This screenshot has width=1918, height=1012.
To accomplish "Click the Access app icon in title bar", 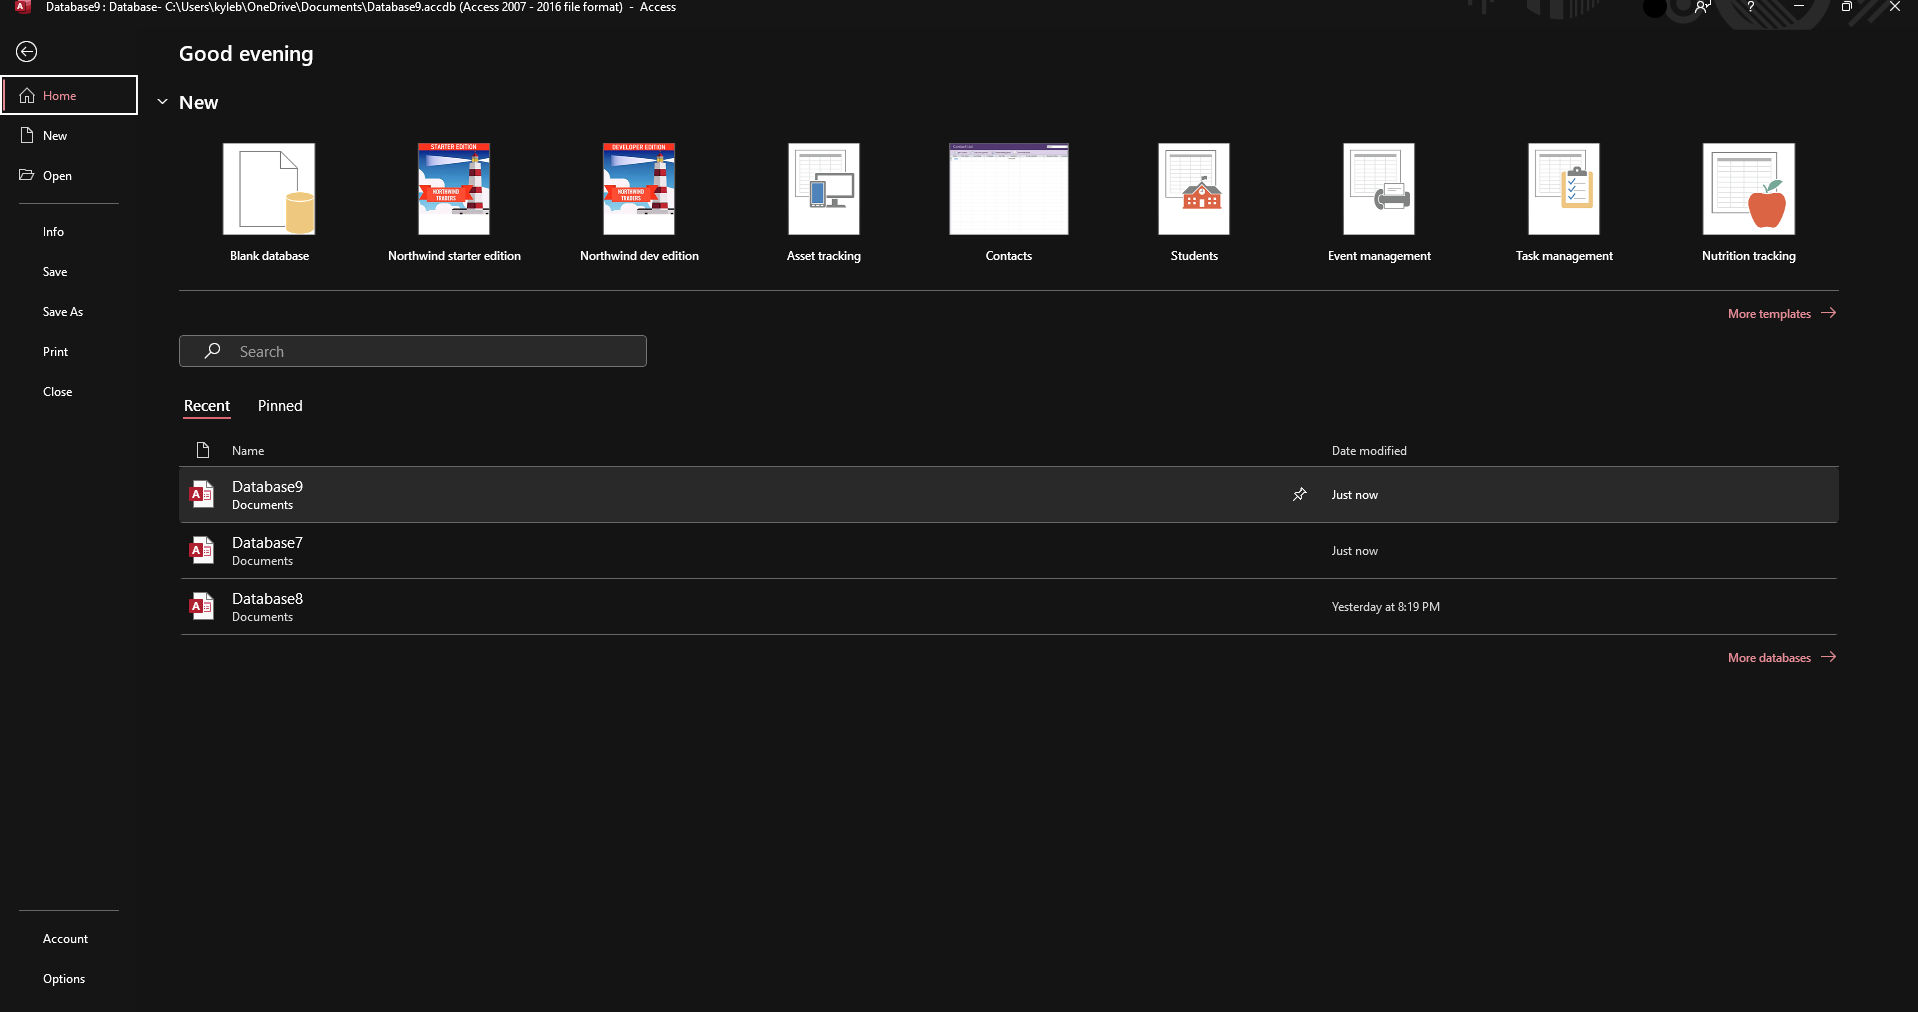I will pos(22,7).
